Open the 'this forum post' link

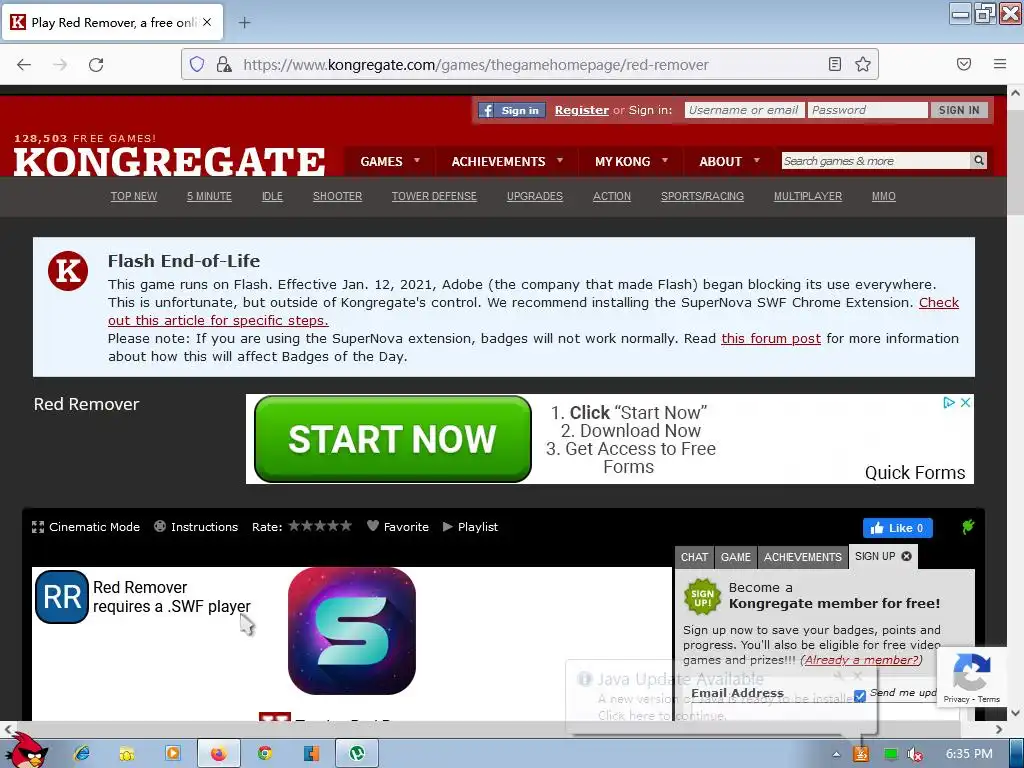tap(771, 338)
